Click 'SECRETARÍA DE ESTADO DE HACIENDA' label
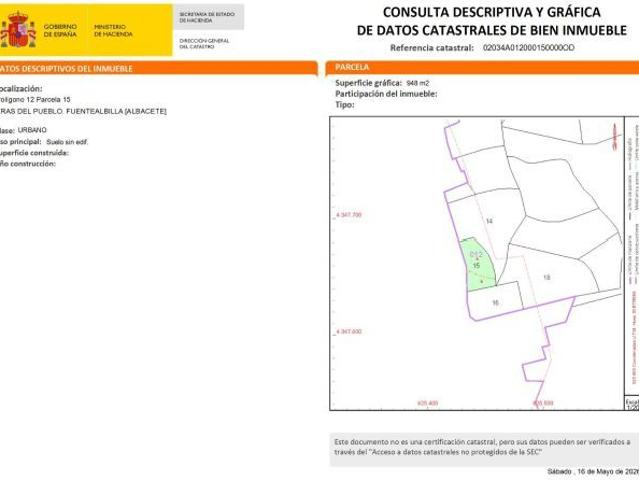The height and width of the screenshot is (480, 639). pos(207,17)
